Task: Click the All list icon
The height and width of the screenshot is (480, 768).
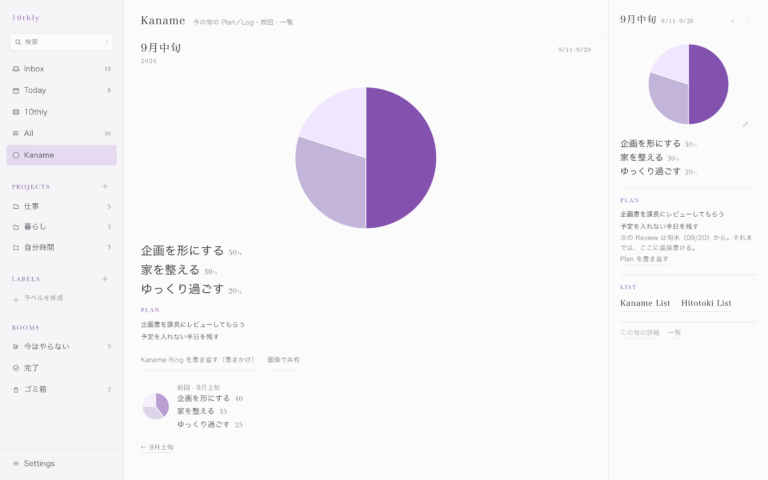Action: tap(16, 133)
